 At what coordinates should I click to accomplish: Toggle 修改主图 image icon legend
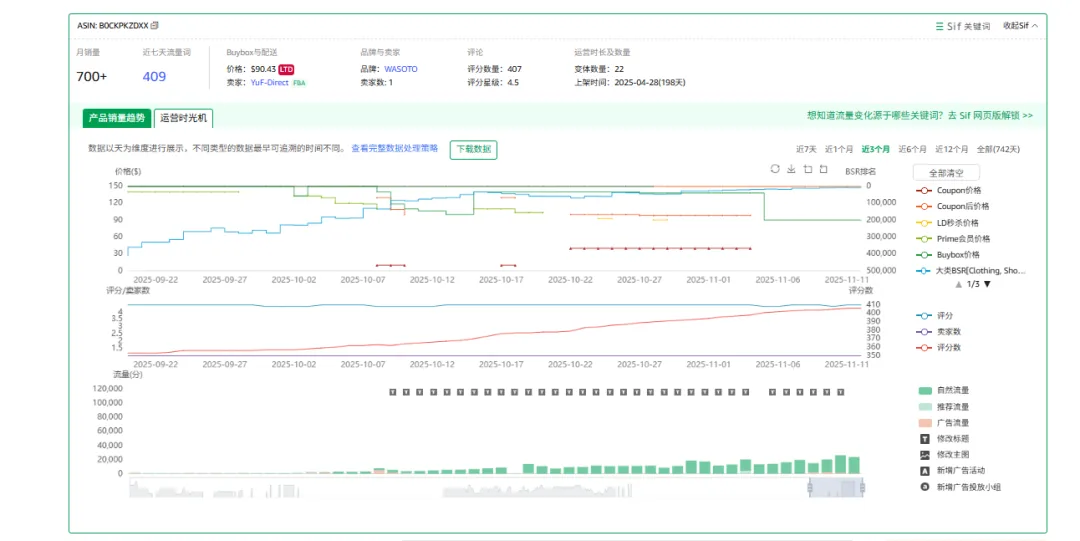(x=925, y=455)
